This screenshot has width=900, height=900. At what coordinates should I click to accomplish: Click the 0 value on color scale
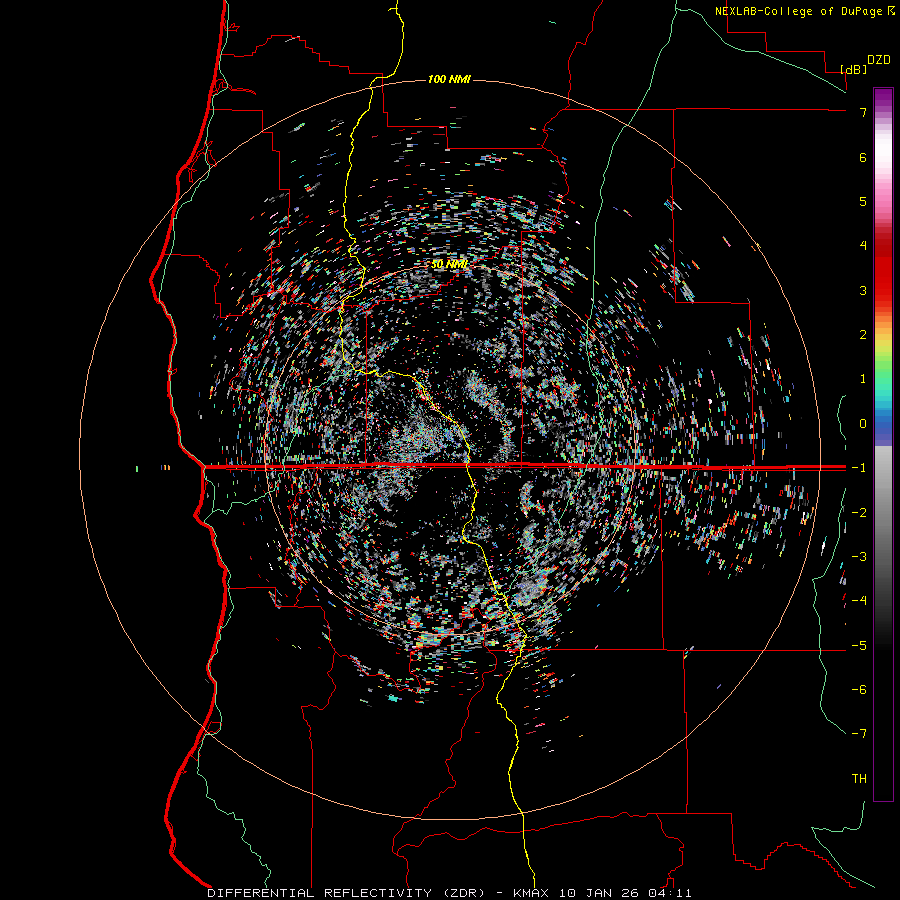[863, 424]
